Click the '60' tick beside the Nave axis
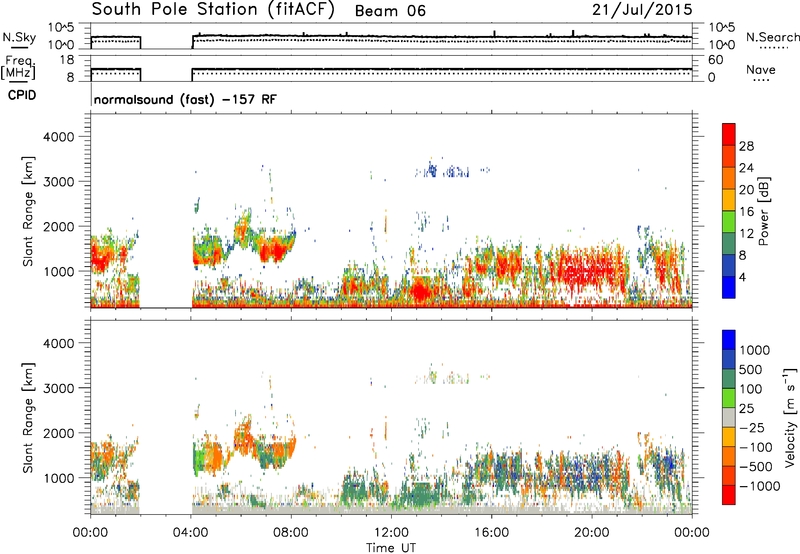Viewport: 800px width, 554px height. point(715,60)
